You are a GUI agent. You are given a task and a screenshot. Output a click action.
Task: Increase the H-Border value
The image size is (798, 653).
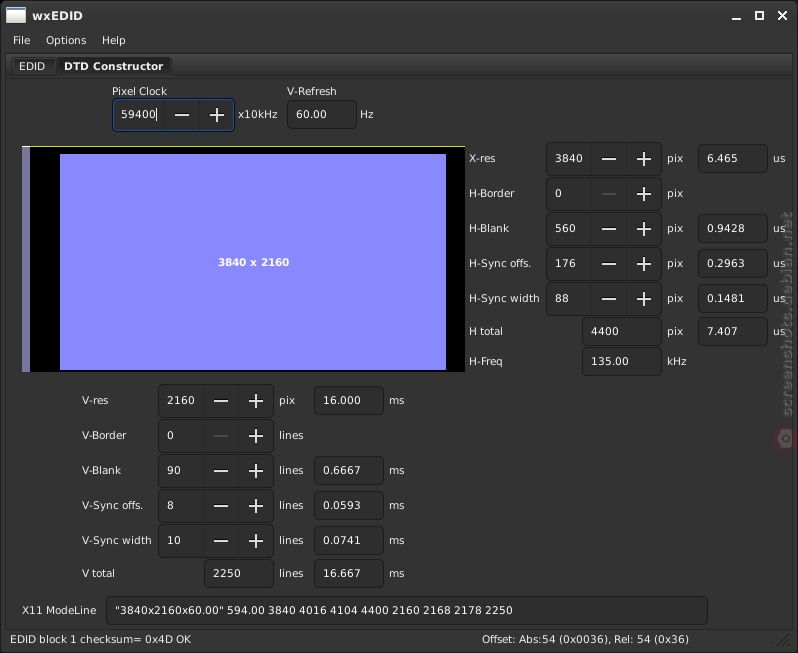point(644,194)
